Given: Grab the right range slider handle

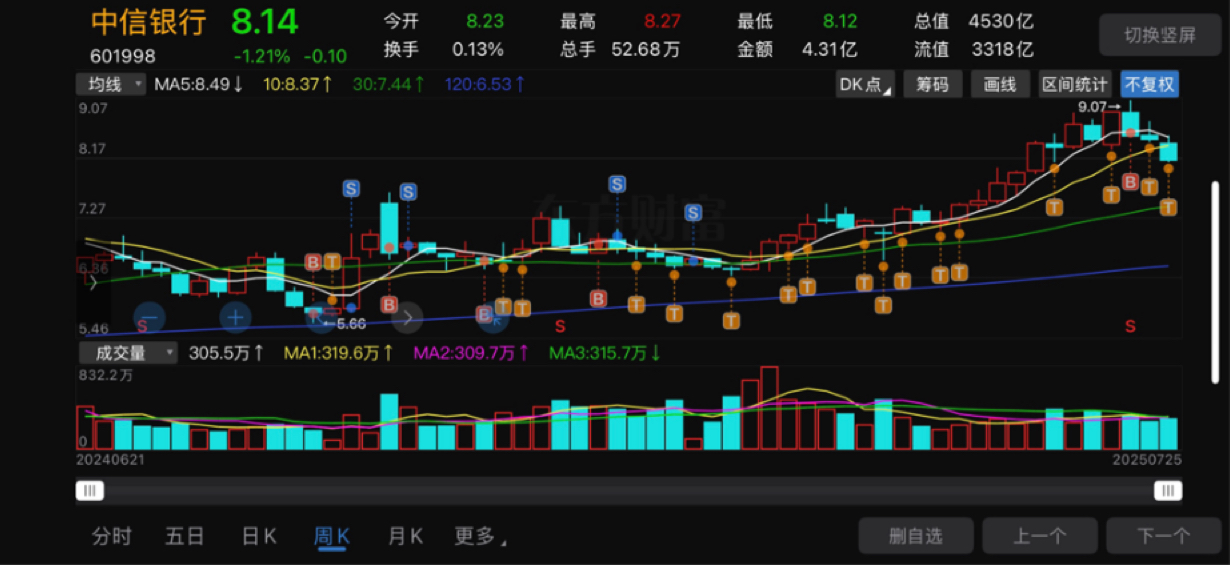Looking at the screenshot, I should click(1167, 490).
